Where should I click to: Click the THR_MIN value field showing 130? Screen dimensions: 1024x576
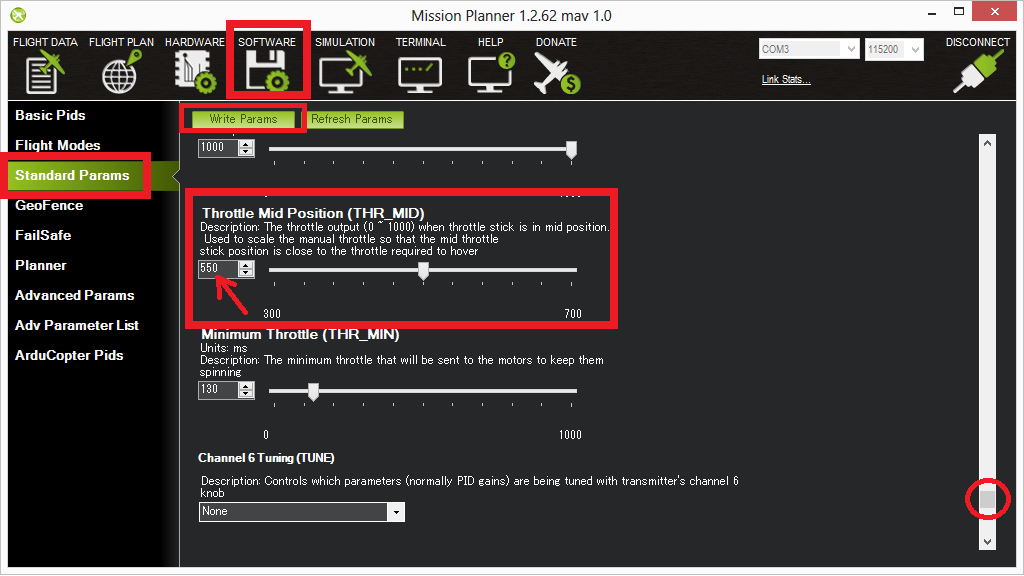tap(218, 390)
